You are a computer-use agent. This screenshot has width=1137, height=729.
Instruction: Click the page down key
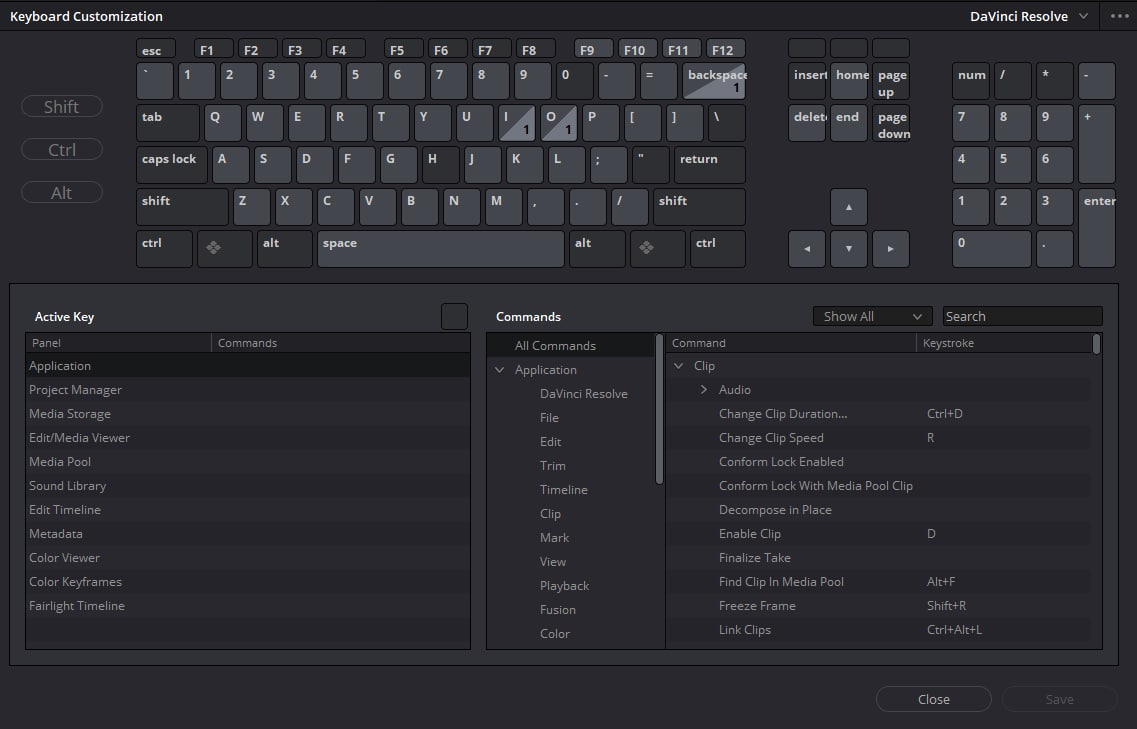point(890,123)
